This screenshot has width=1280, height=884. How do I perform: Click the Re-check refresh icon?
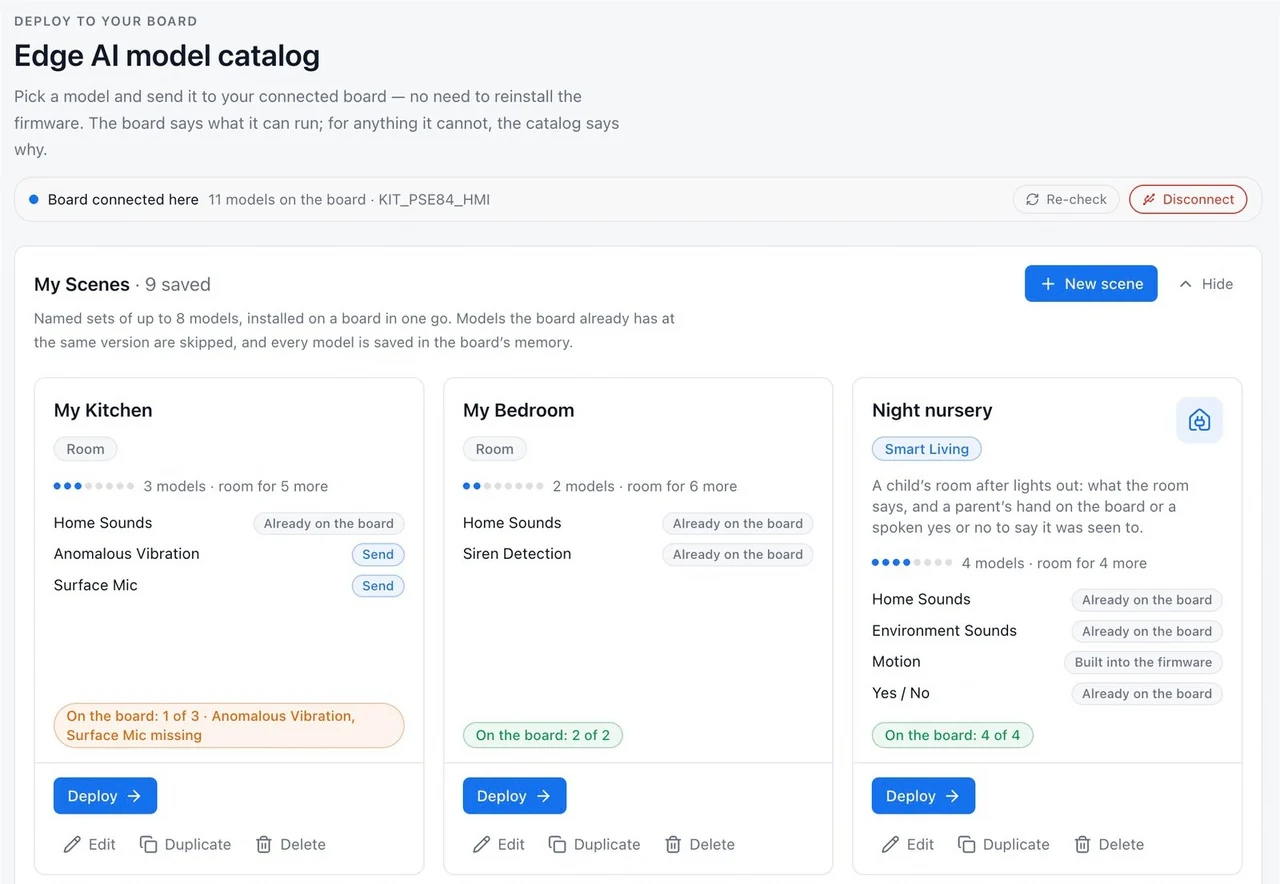click(x=1032, y=199)
